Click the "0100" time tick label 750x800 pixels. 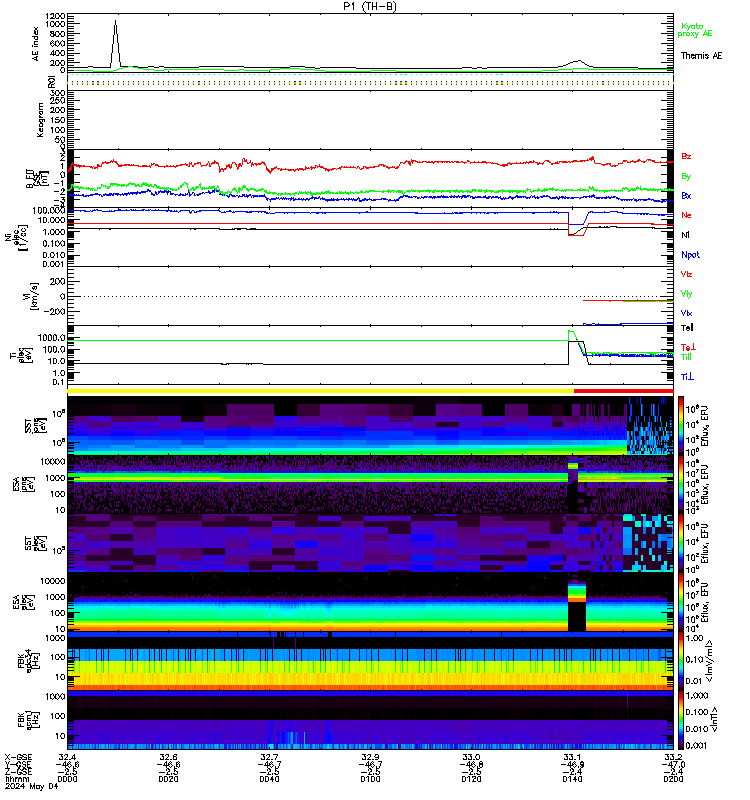pos(370,779)
